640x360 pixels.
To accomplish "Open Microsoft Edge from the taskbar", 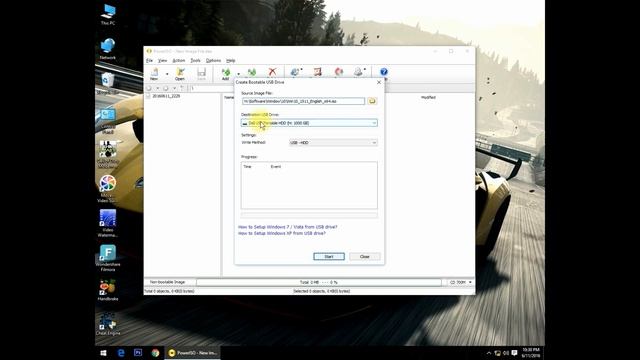I will (121, 353).
